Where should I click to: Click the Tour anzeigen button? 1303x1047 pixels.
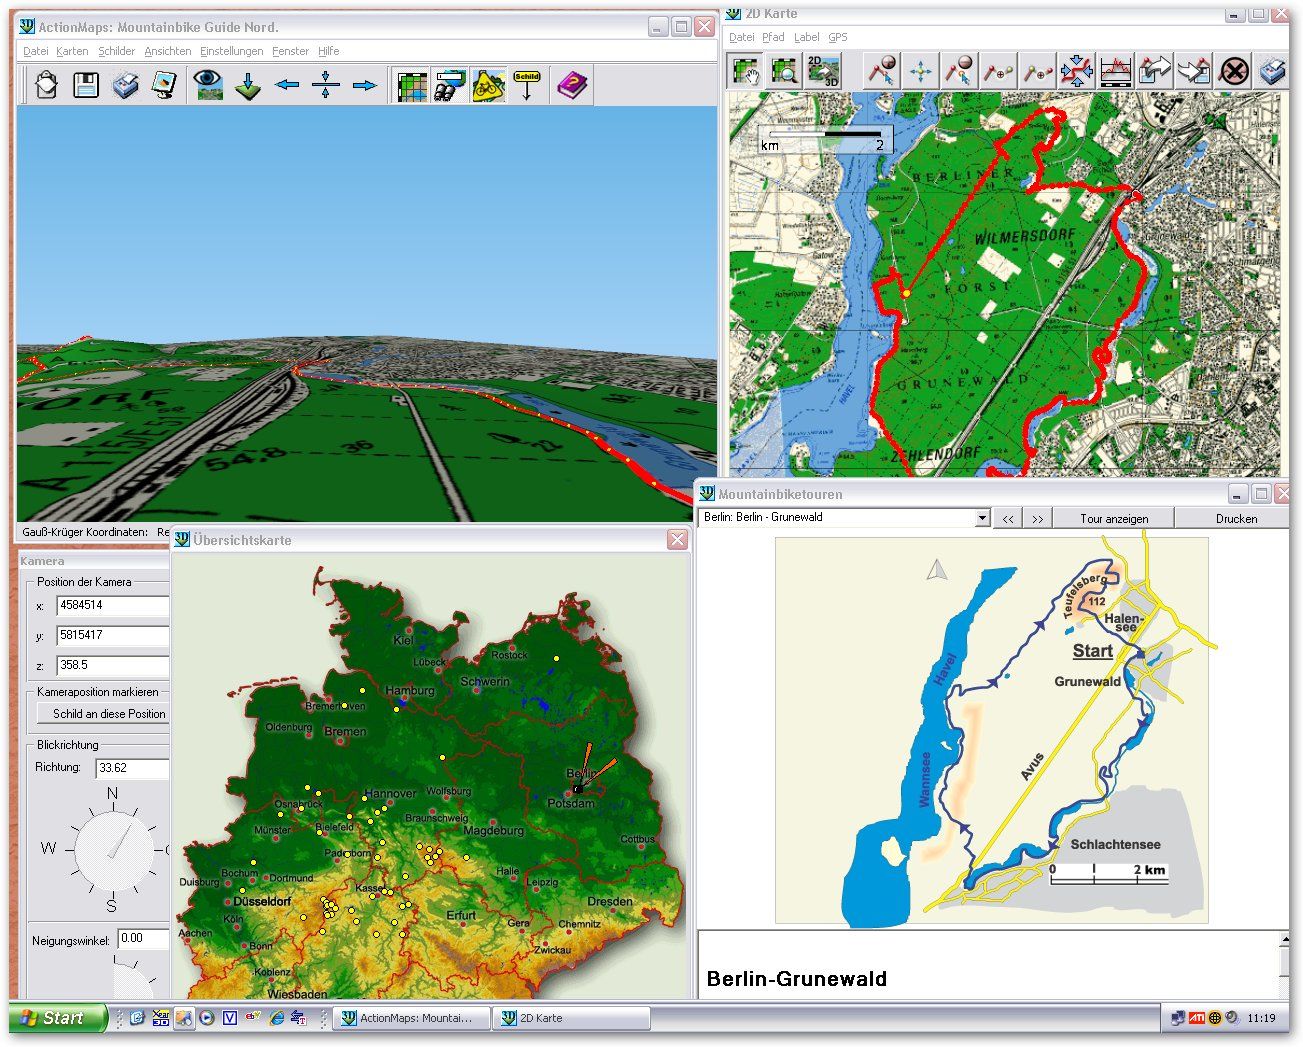pyautogui.click(x=1114, y=518)
